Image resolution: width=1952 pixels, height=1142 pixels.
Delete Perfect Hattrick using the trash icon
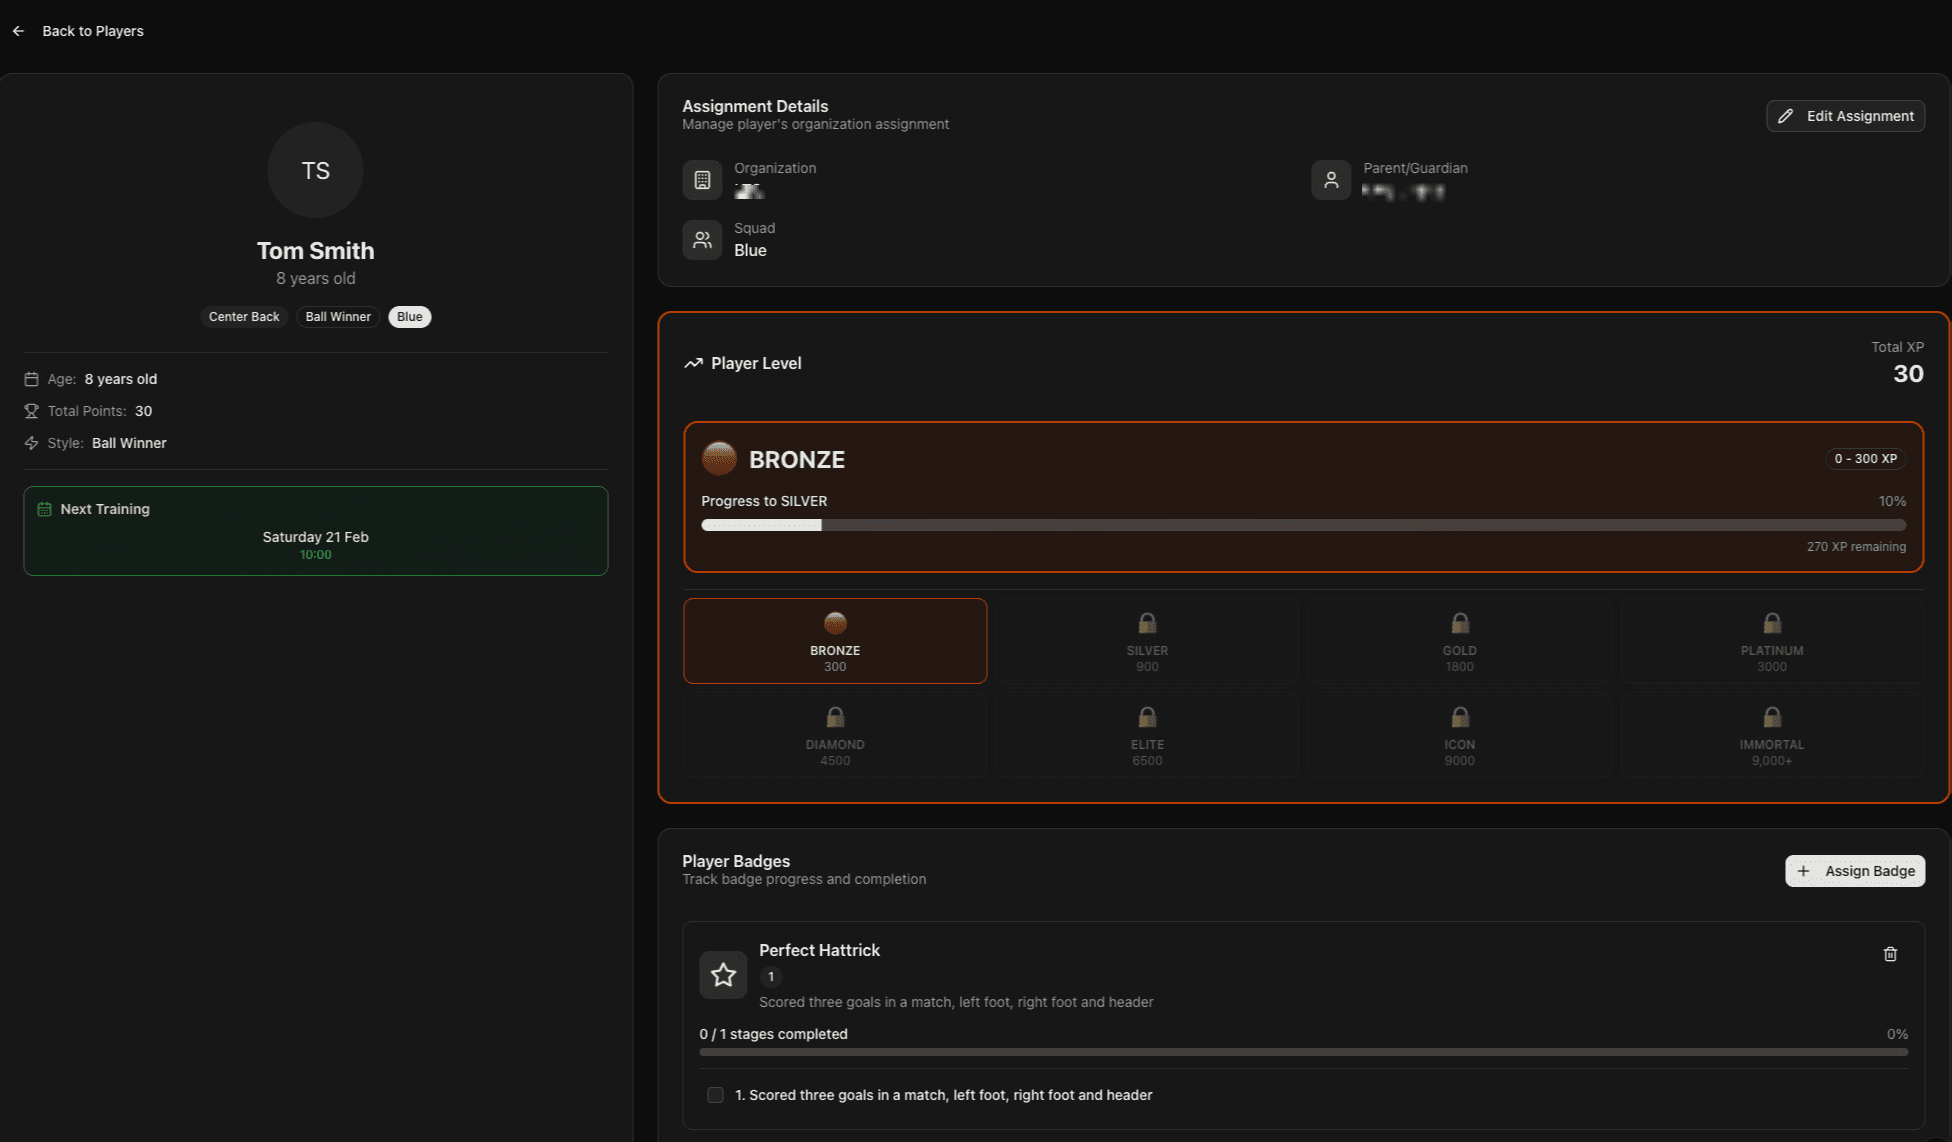(x=1890, y=954)
